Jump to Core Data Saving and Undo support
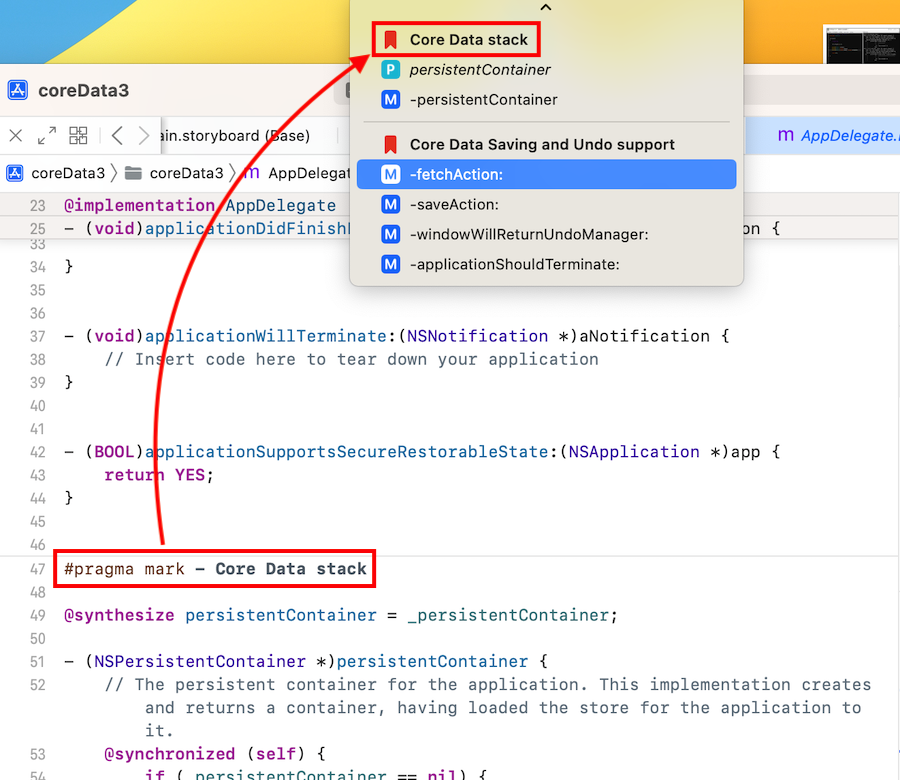The width and height of the screenshot is (900, 780). (542, 144)
